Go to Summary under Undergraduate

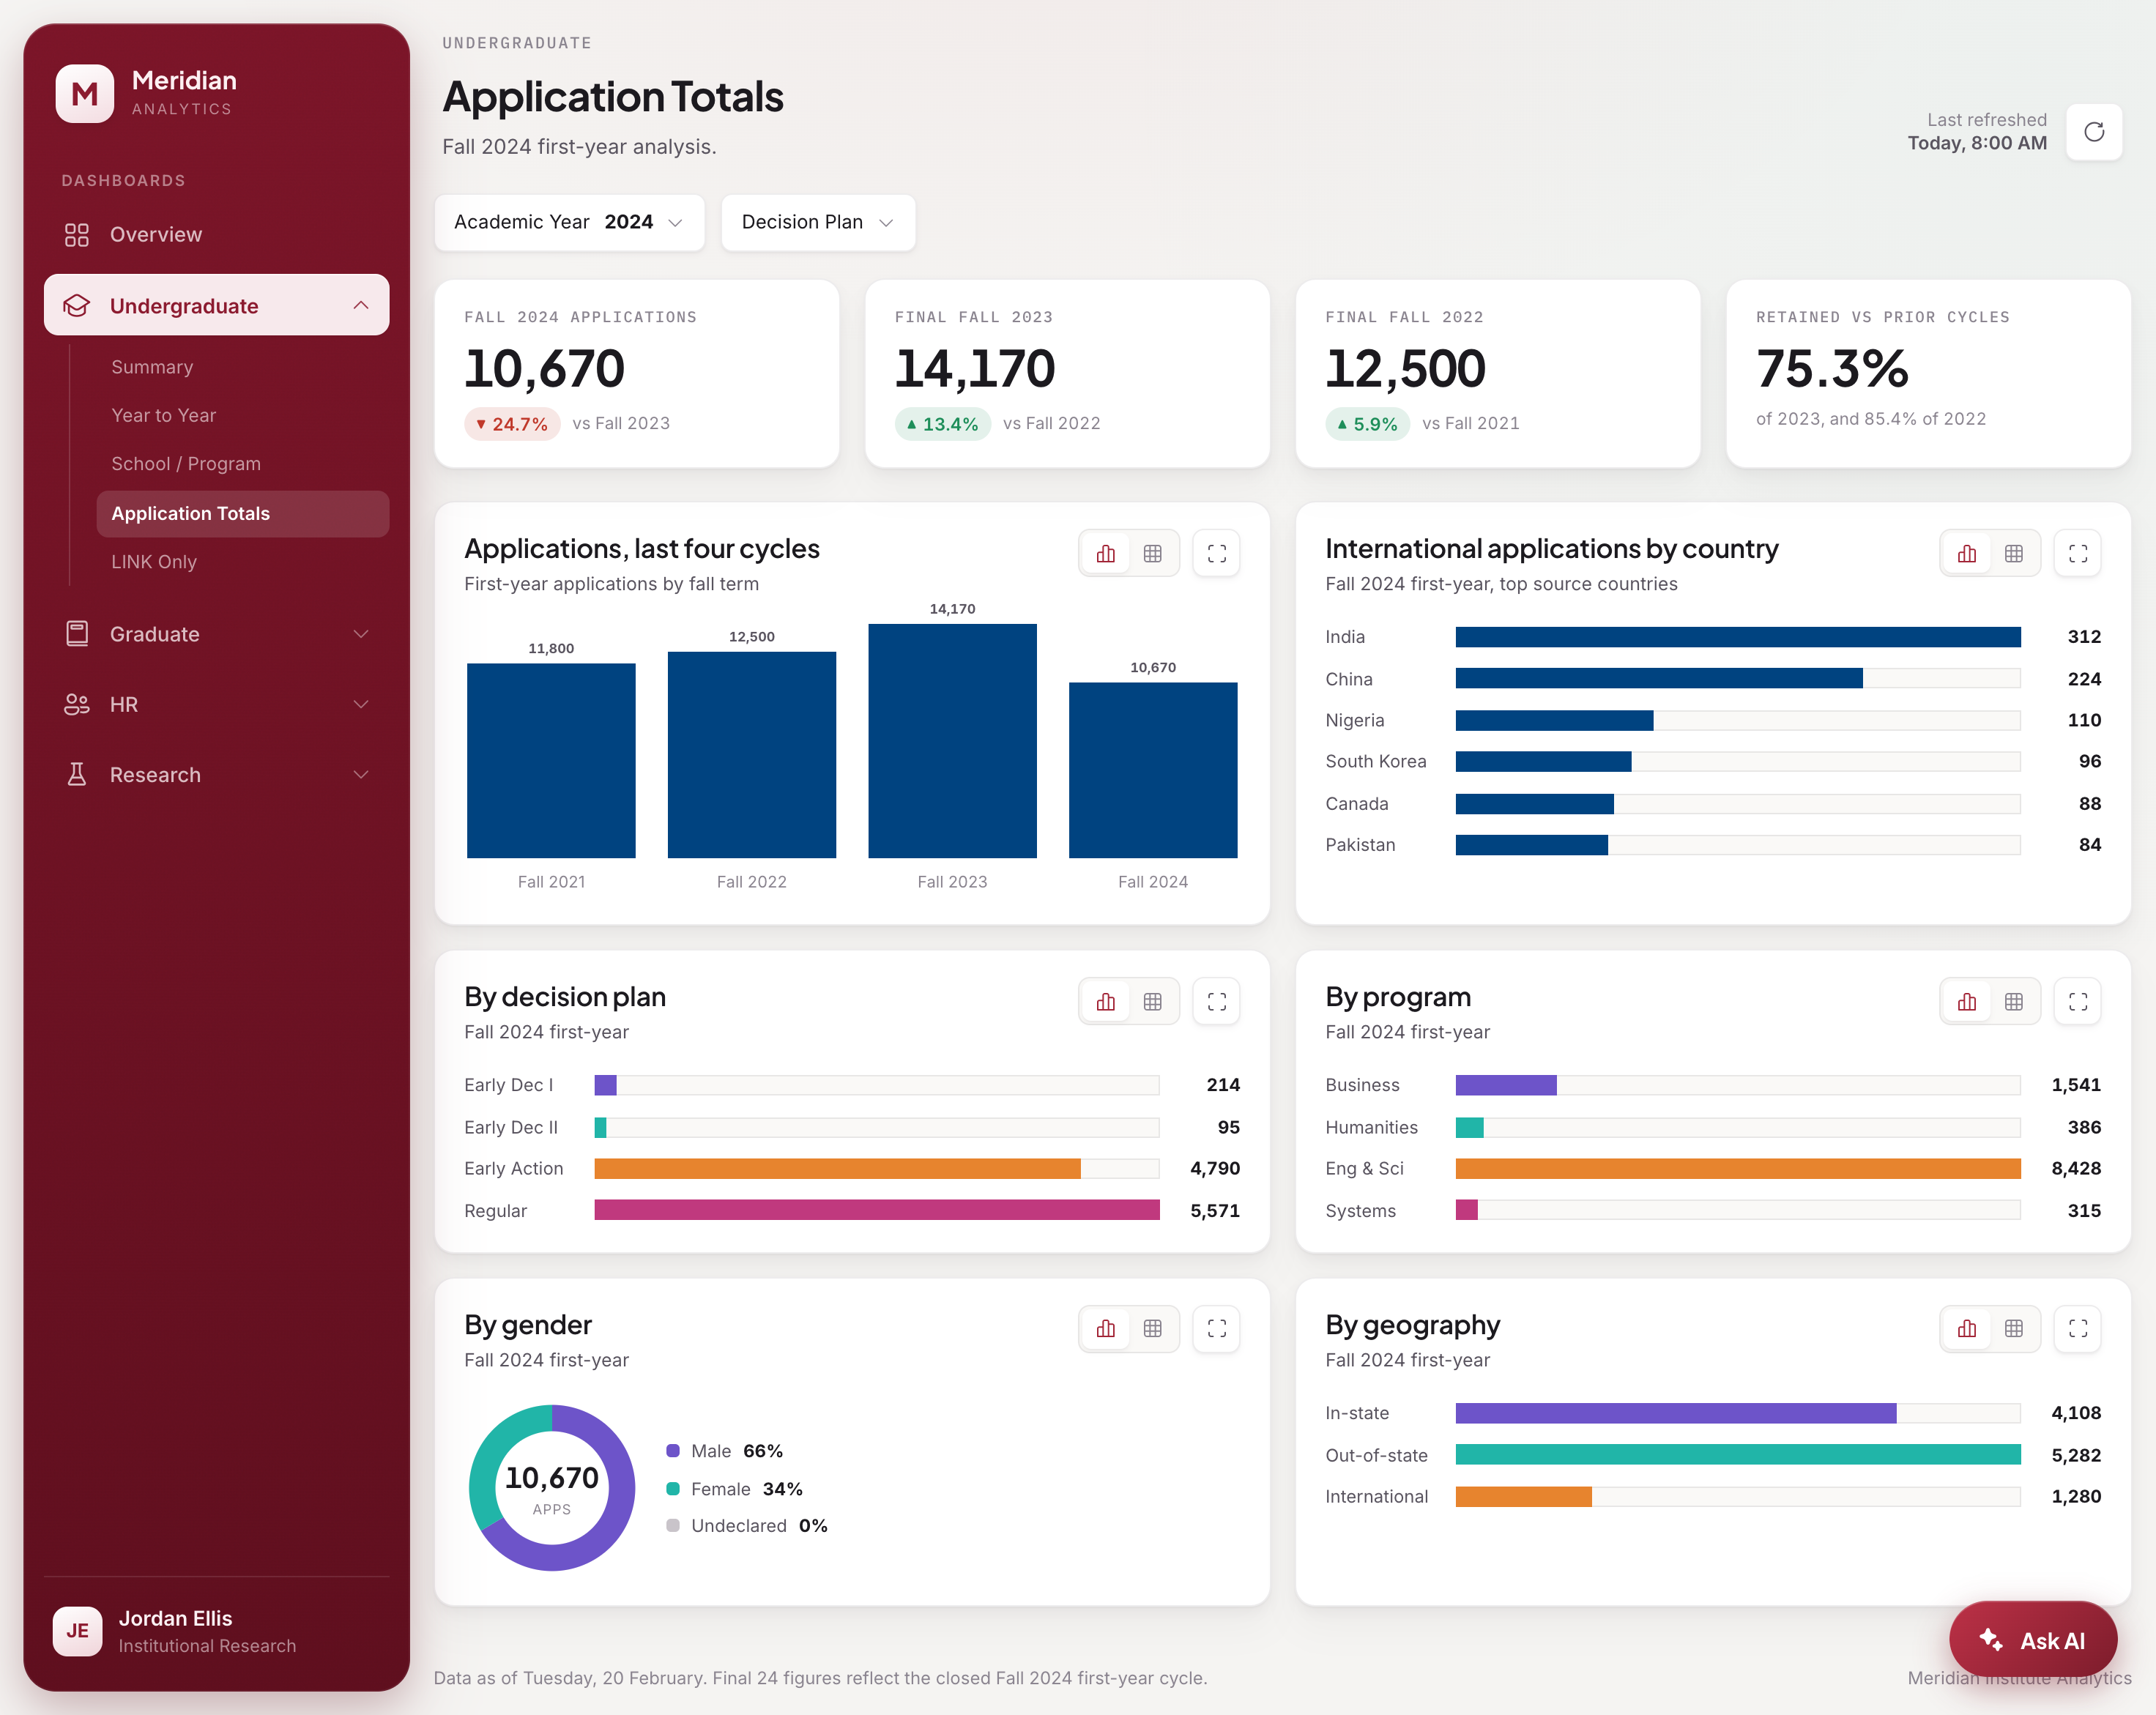tap(243, 367)
